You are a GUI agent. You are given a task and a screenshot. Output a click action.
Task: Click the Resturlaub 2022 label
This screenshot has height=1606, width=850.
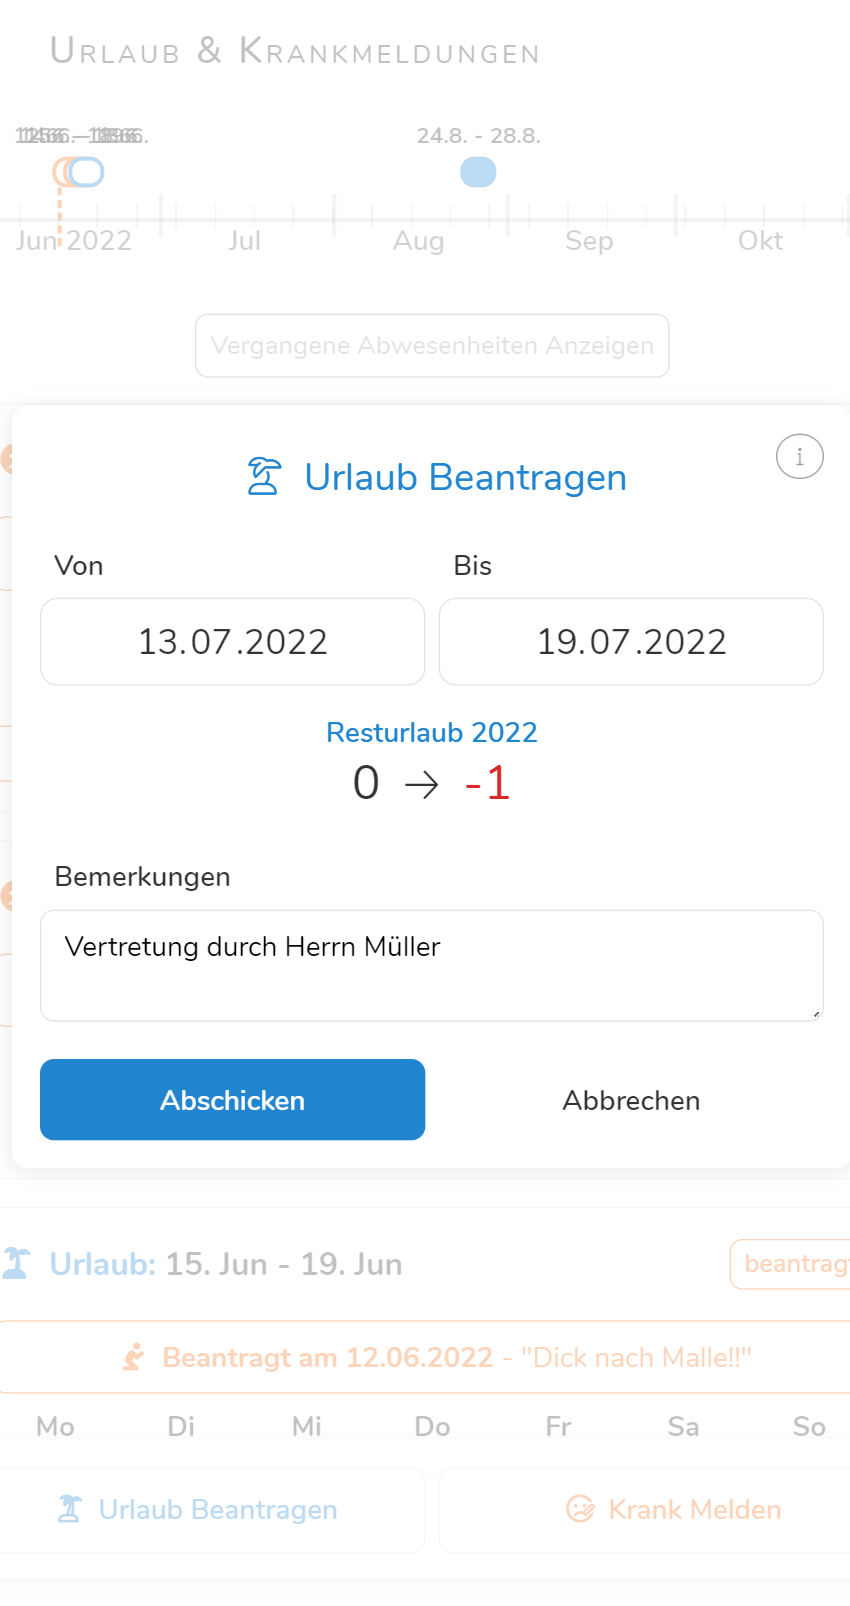432,732
